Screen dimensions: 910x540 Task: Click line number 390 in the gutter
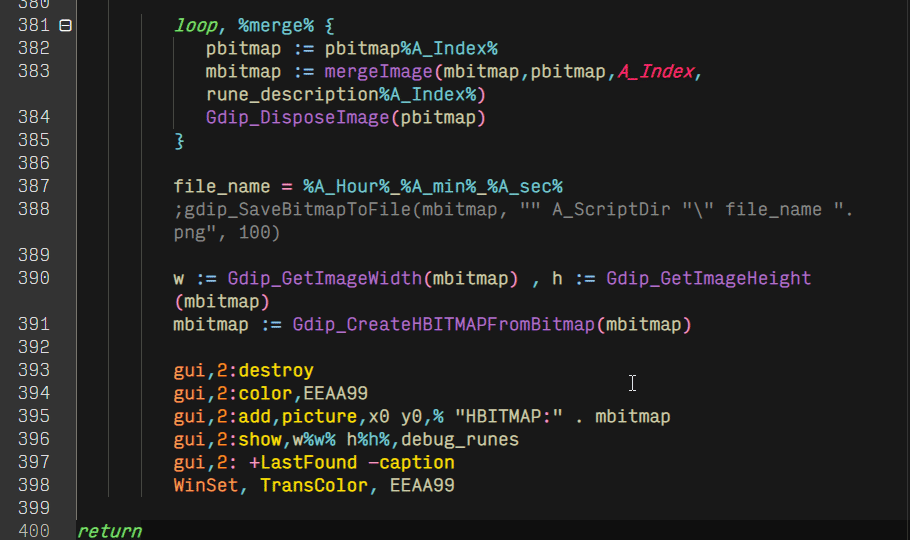pyautogui.click(x=34, y=278)
